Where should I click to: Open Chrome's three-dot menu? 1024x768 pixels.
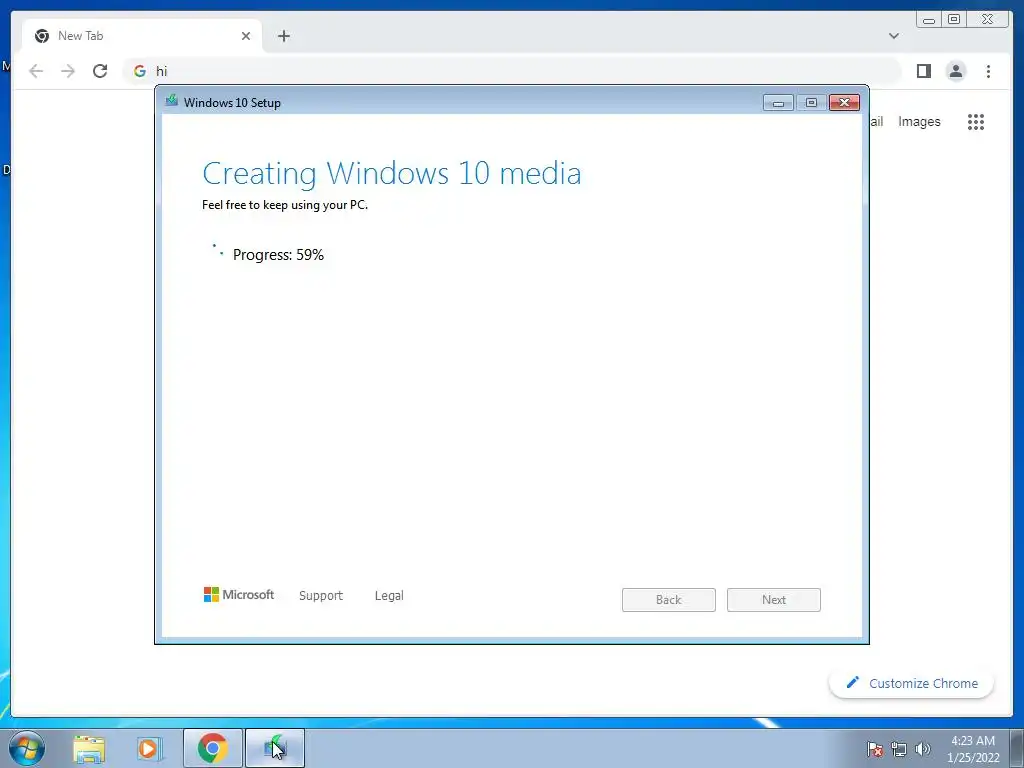pos(988,71)
